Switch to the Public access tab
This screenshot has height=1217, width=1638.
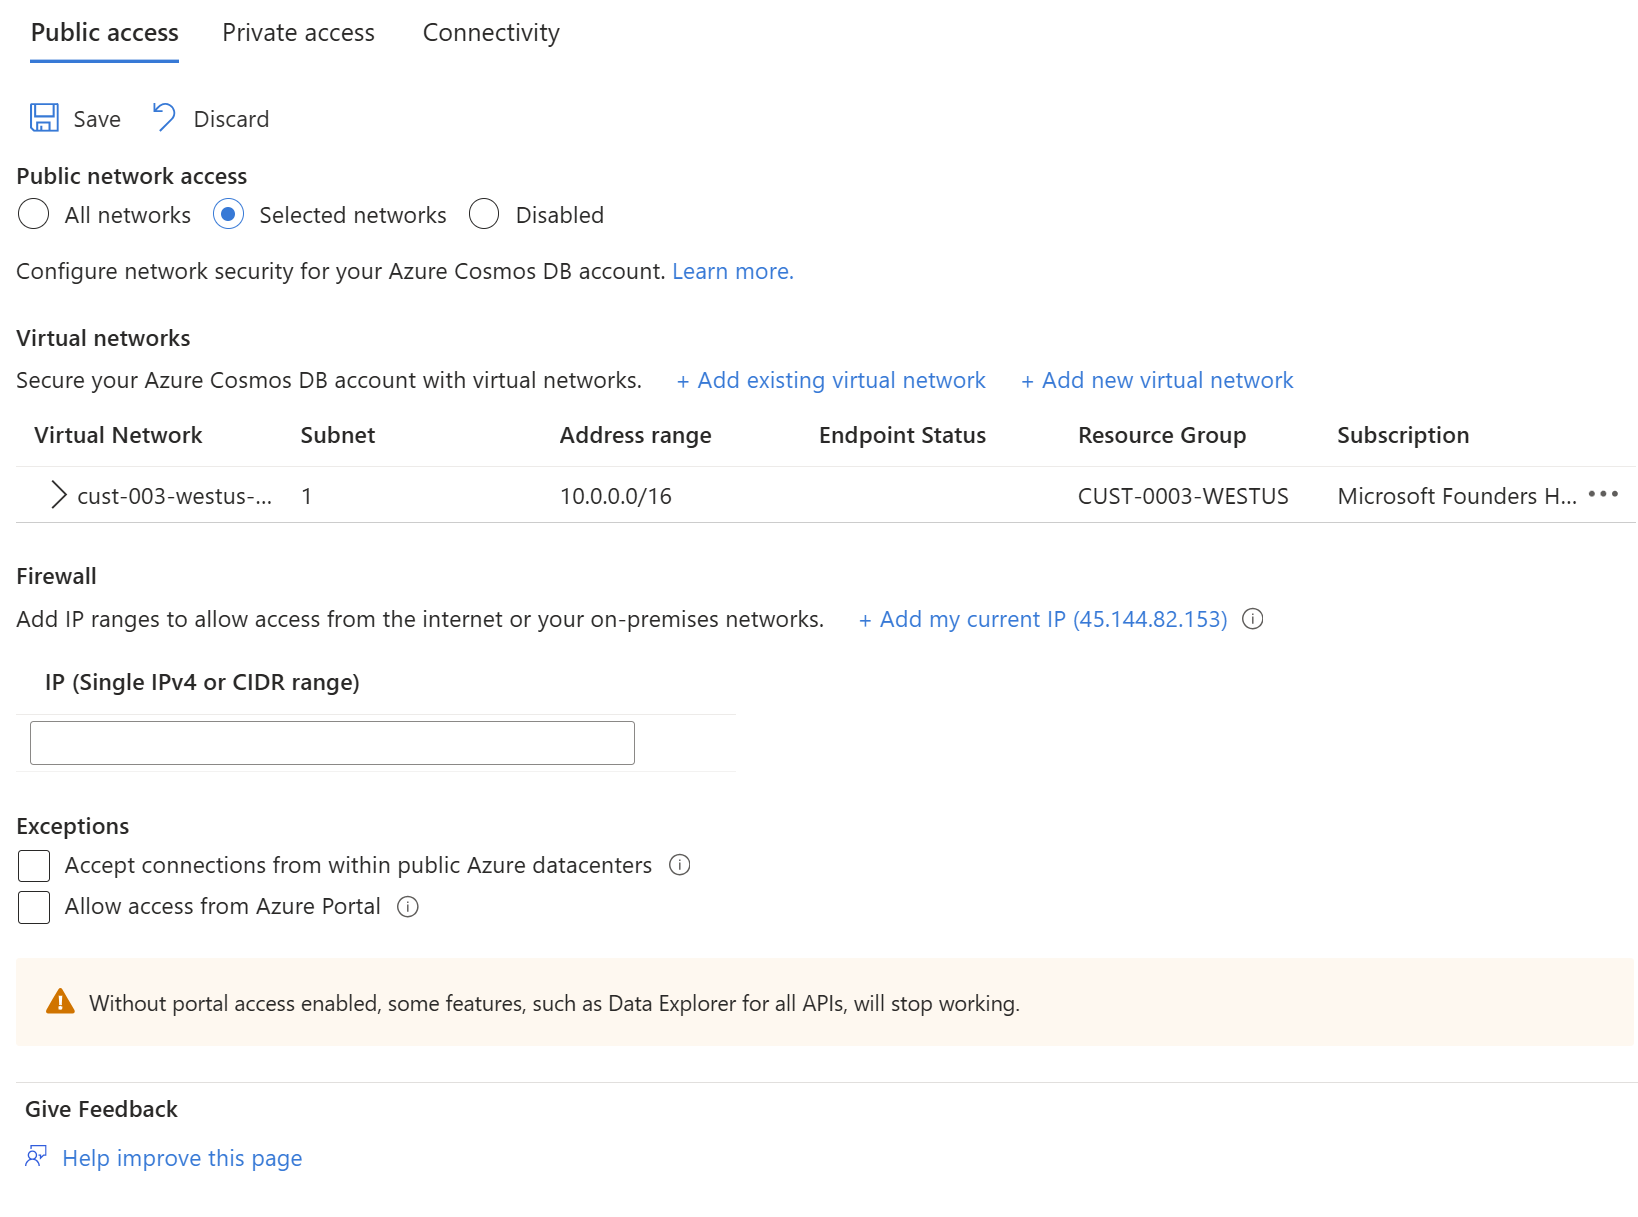point(105,33)
